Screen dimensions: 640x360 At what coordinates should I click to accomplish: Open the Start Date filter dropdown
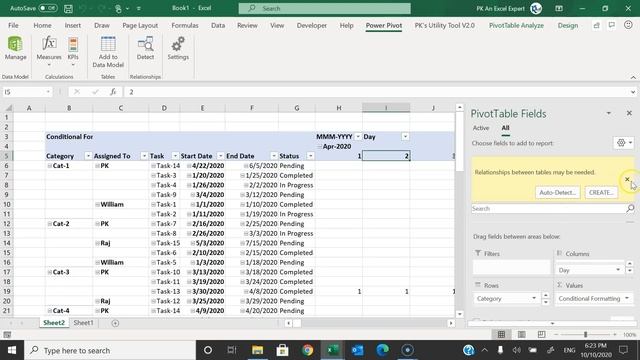click(220, 156)
